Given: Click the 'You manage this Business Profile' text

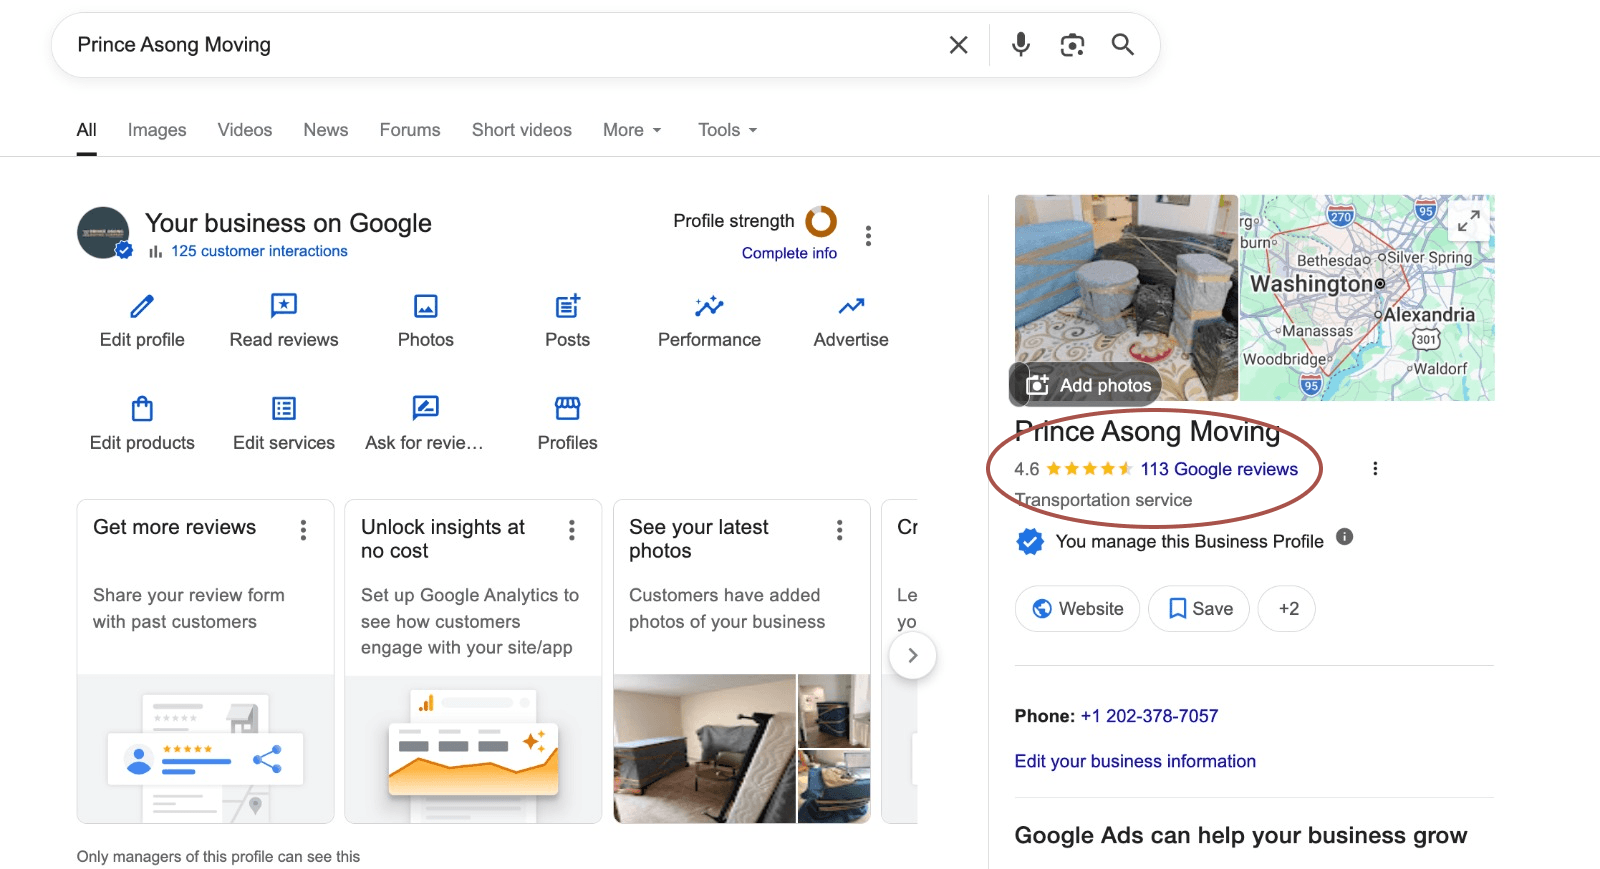Looking at the screenshot, I should pyautogui.click(x=1190, y=542).
